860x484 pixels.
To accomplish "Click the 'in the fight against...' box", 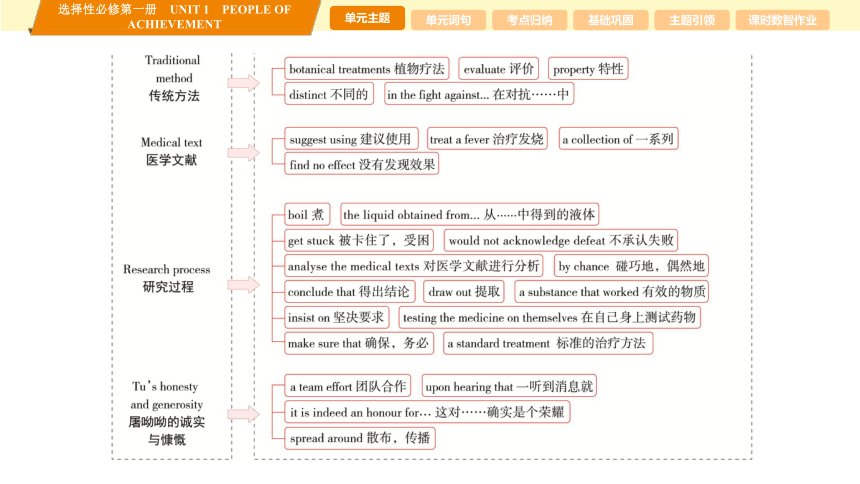I will pyautogui.click(x=478, y=94).
